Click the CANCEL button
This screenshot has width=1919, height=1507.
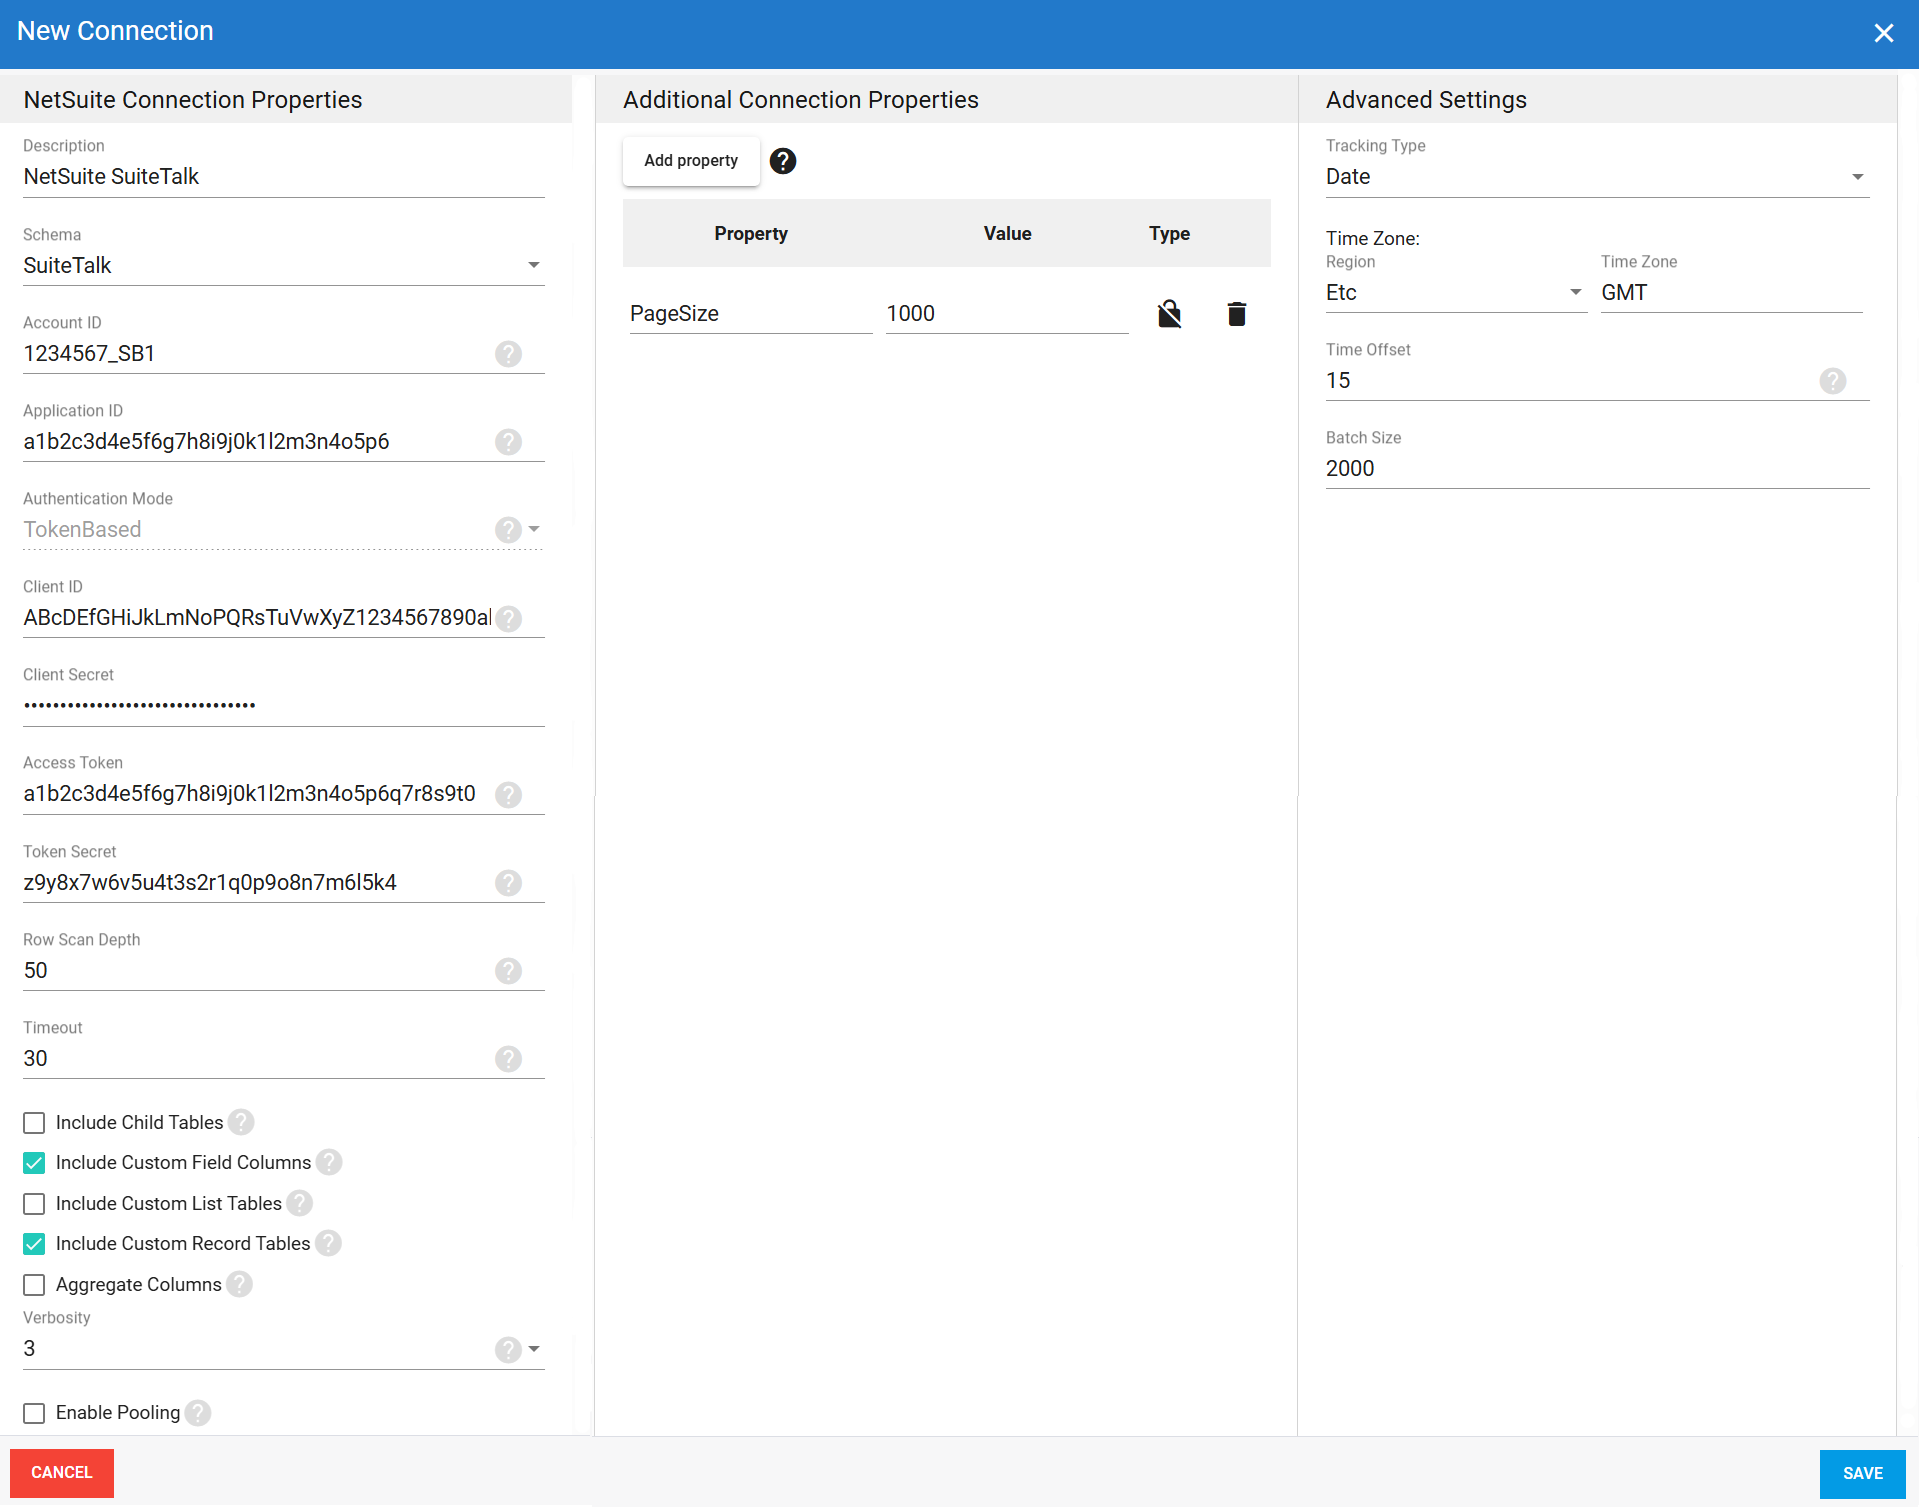click(x=62, y=1473)
